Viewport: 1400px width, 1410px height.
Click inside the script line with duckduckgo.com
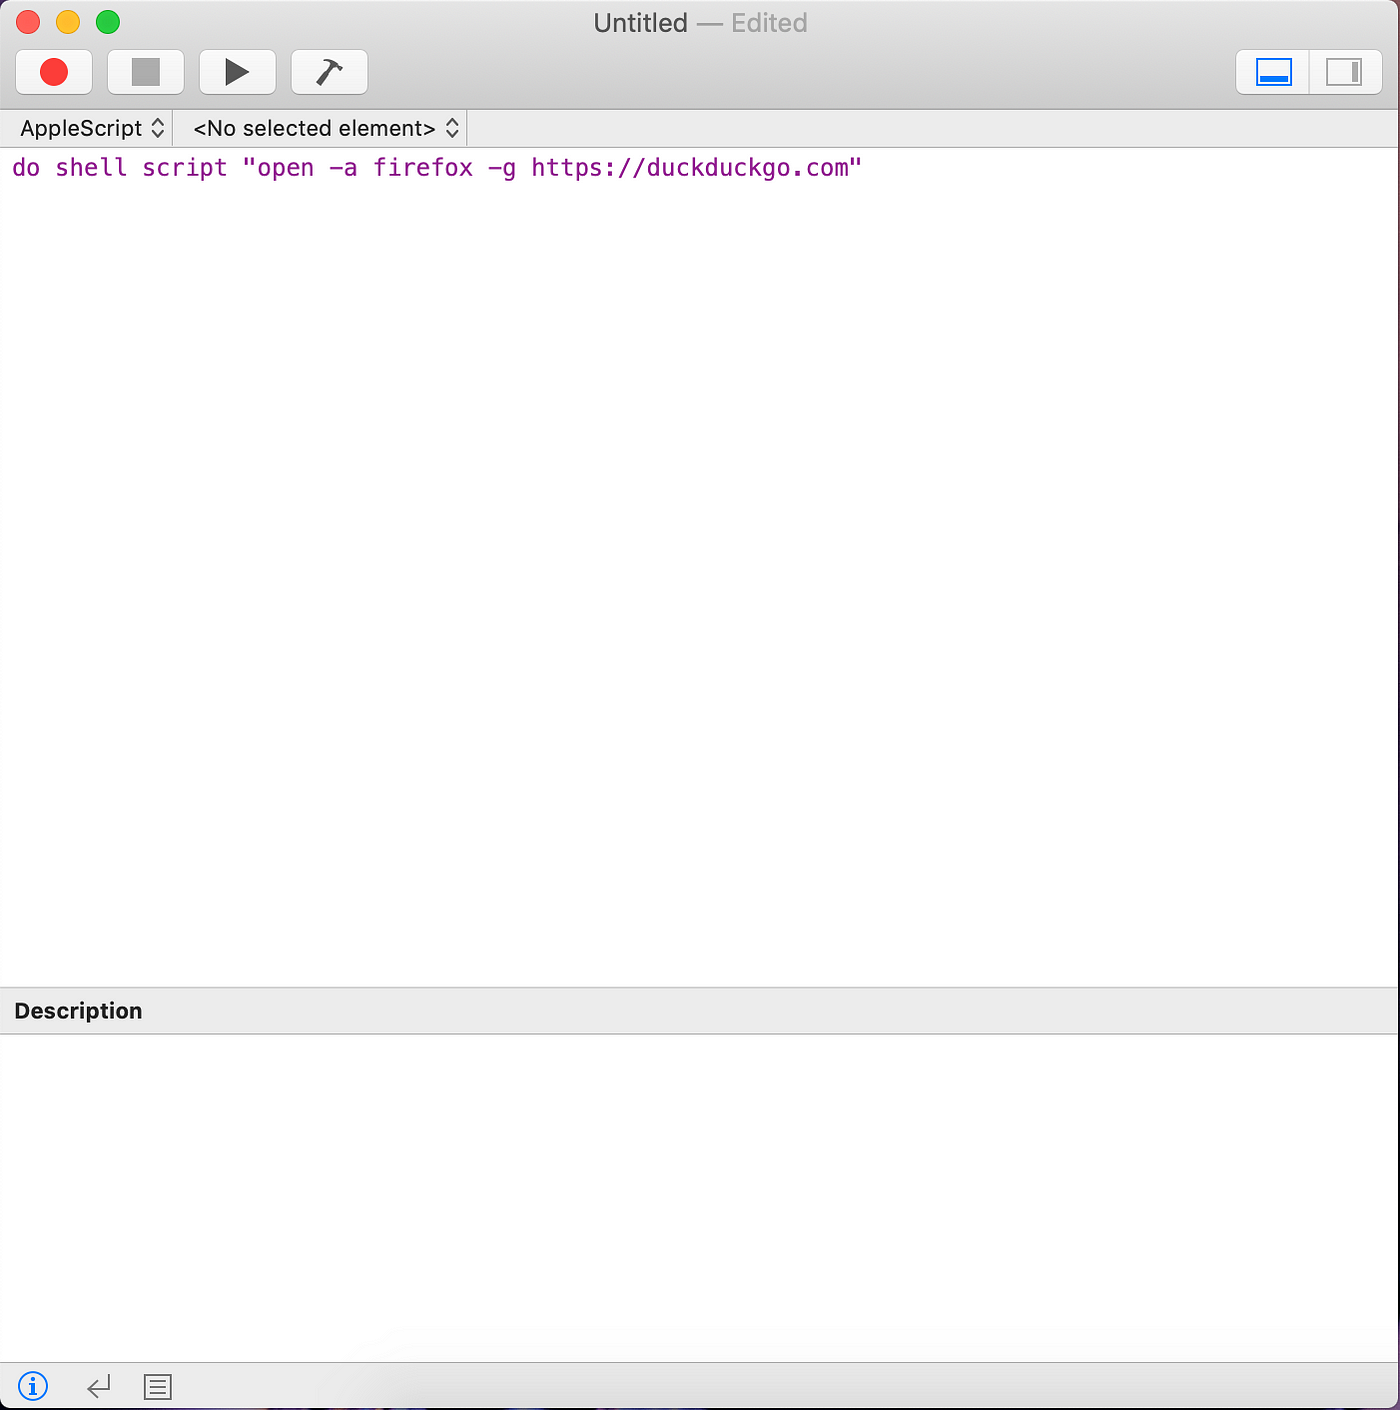(x=437, y=167)
